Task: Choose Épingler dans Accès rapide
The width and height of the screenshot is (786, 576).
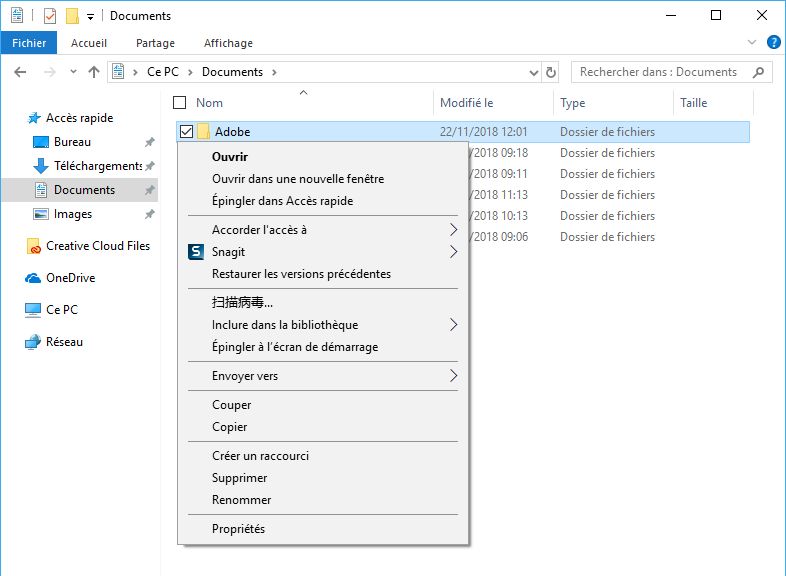Action: [x=323, y=201]
